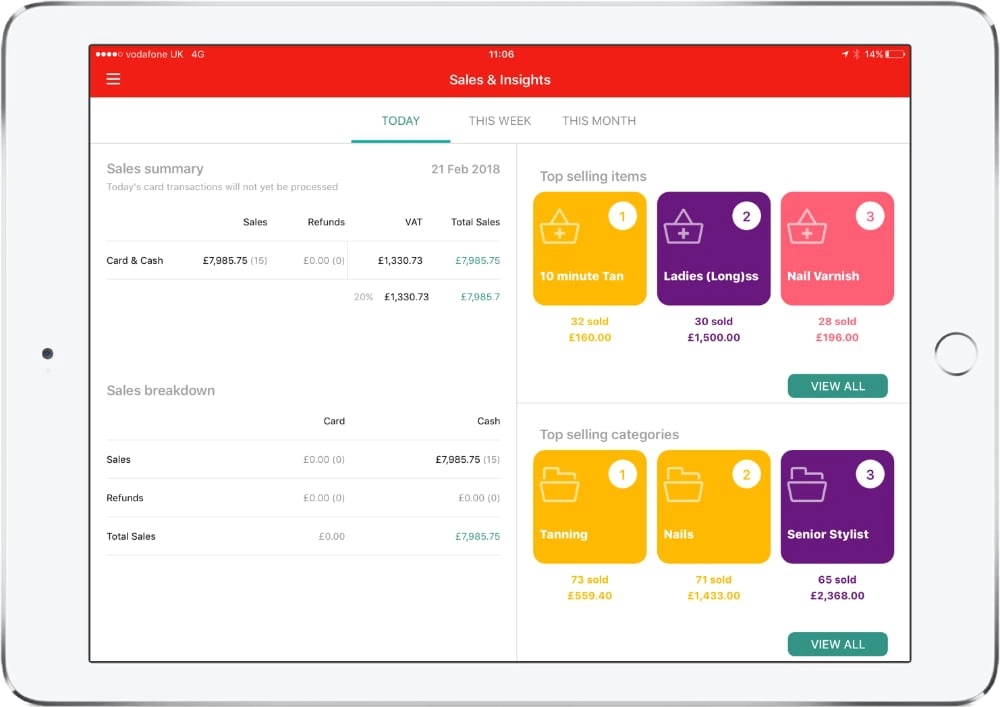Click Total Sales row label in breakdown
The height and width of the screenshot is (707, 1000).
[131, 536]
